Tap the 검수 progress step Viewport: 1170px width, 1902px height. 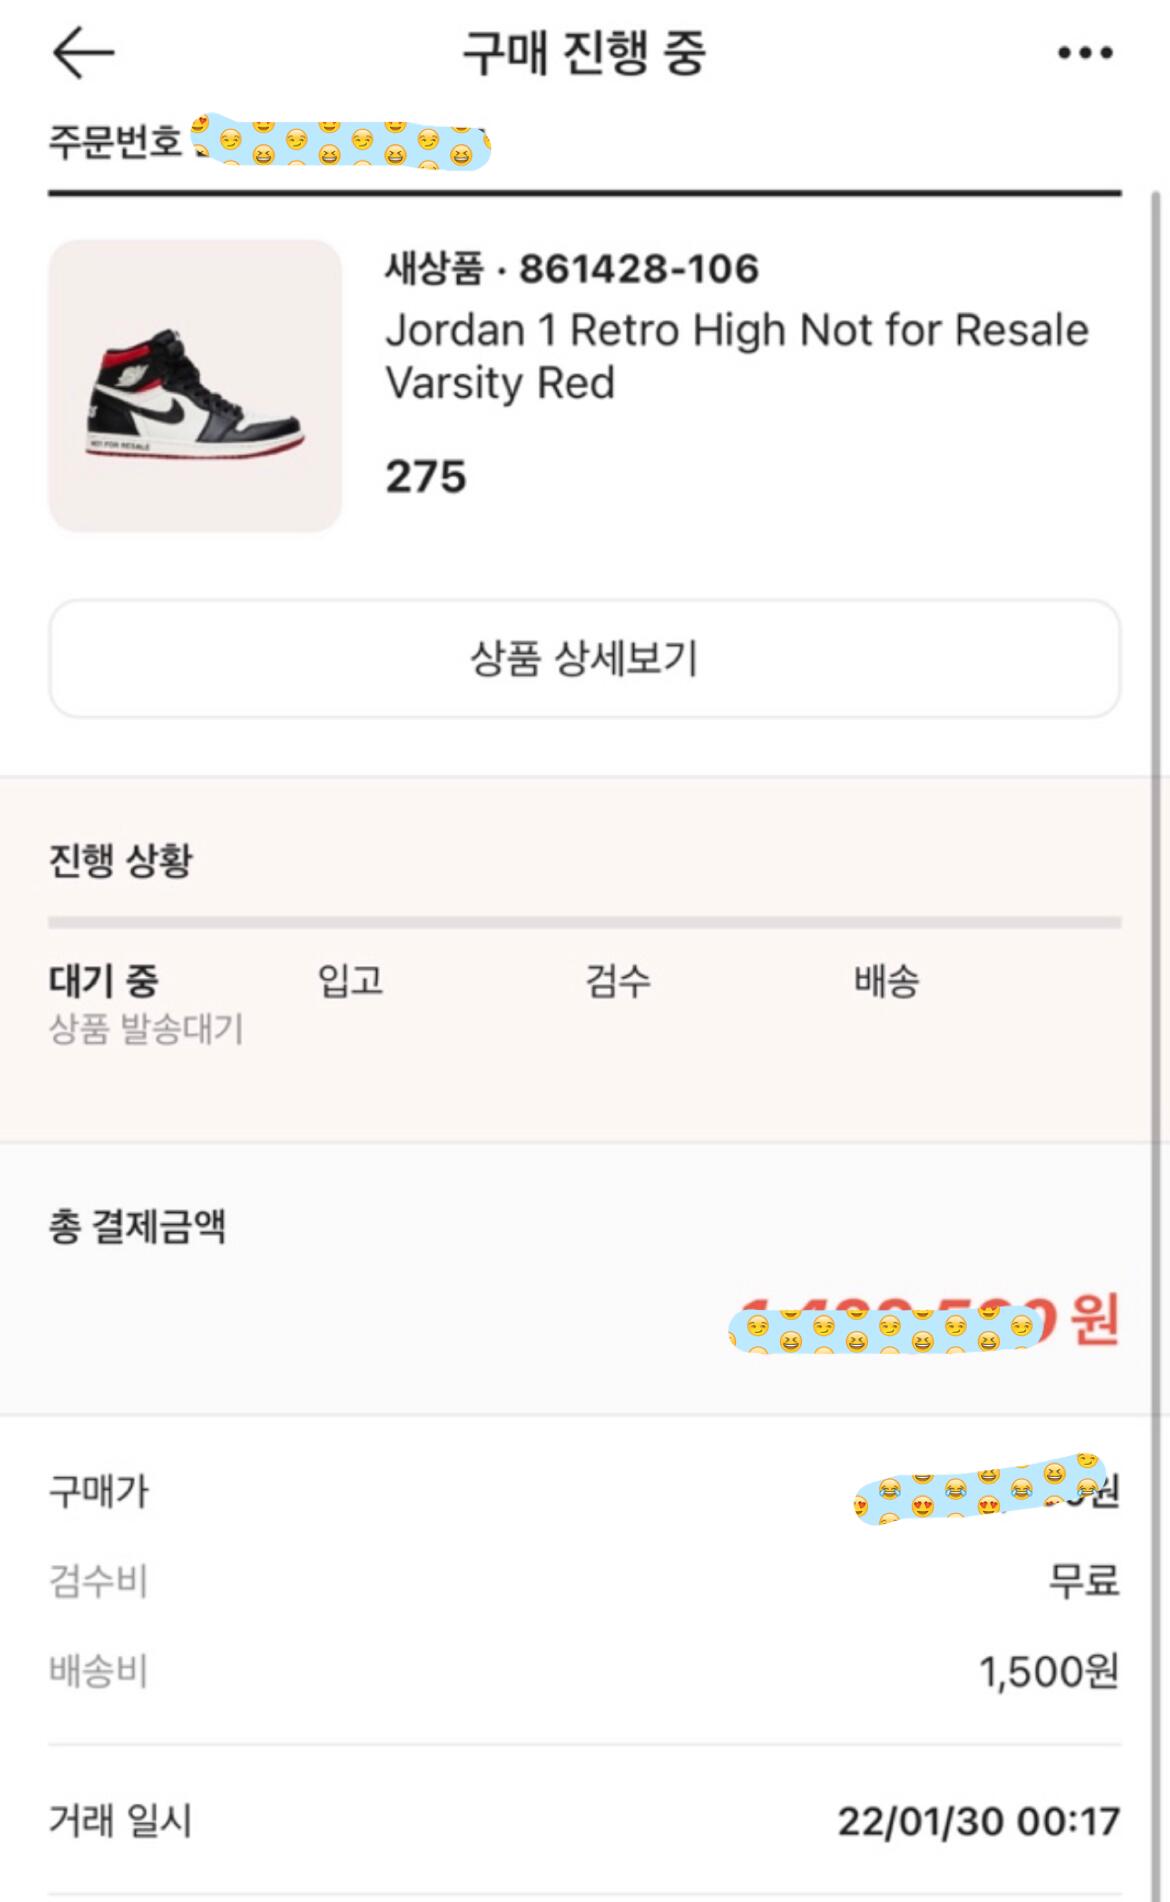tap(618, 980)
